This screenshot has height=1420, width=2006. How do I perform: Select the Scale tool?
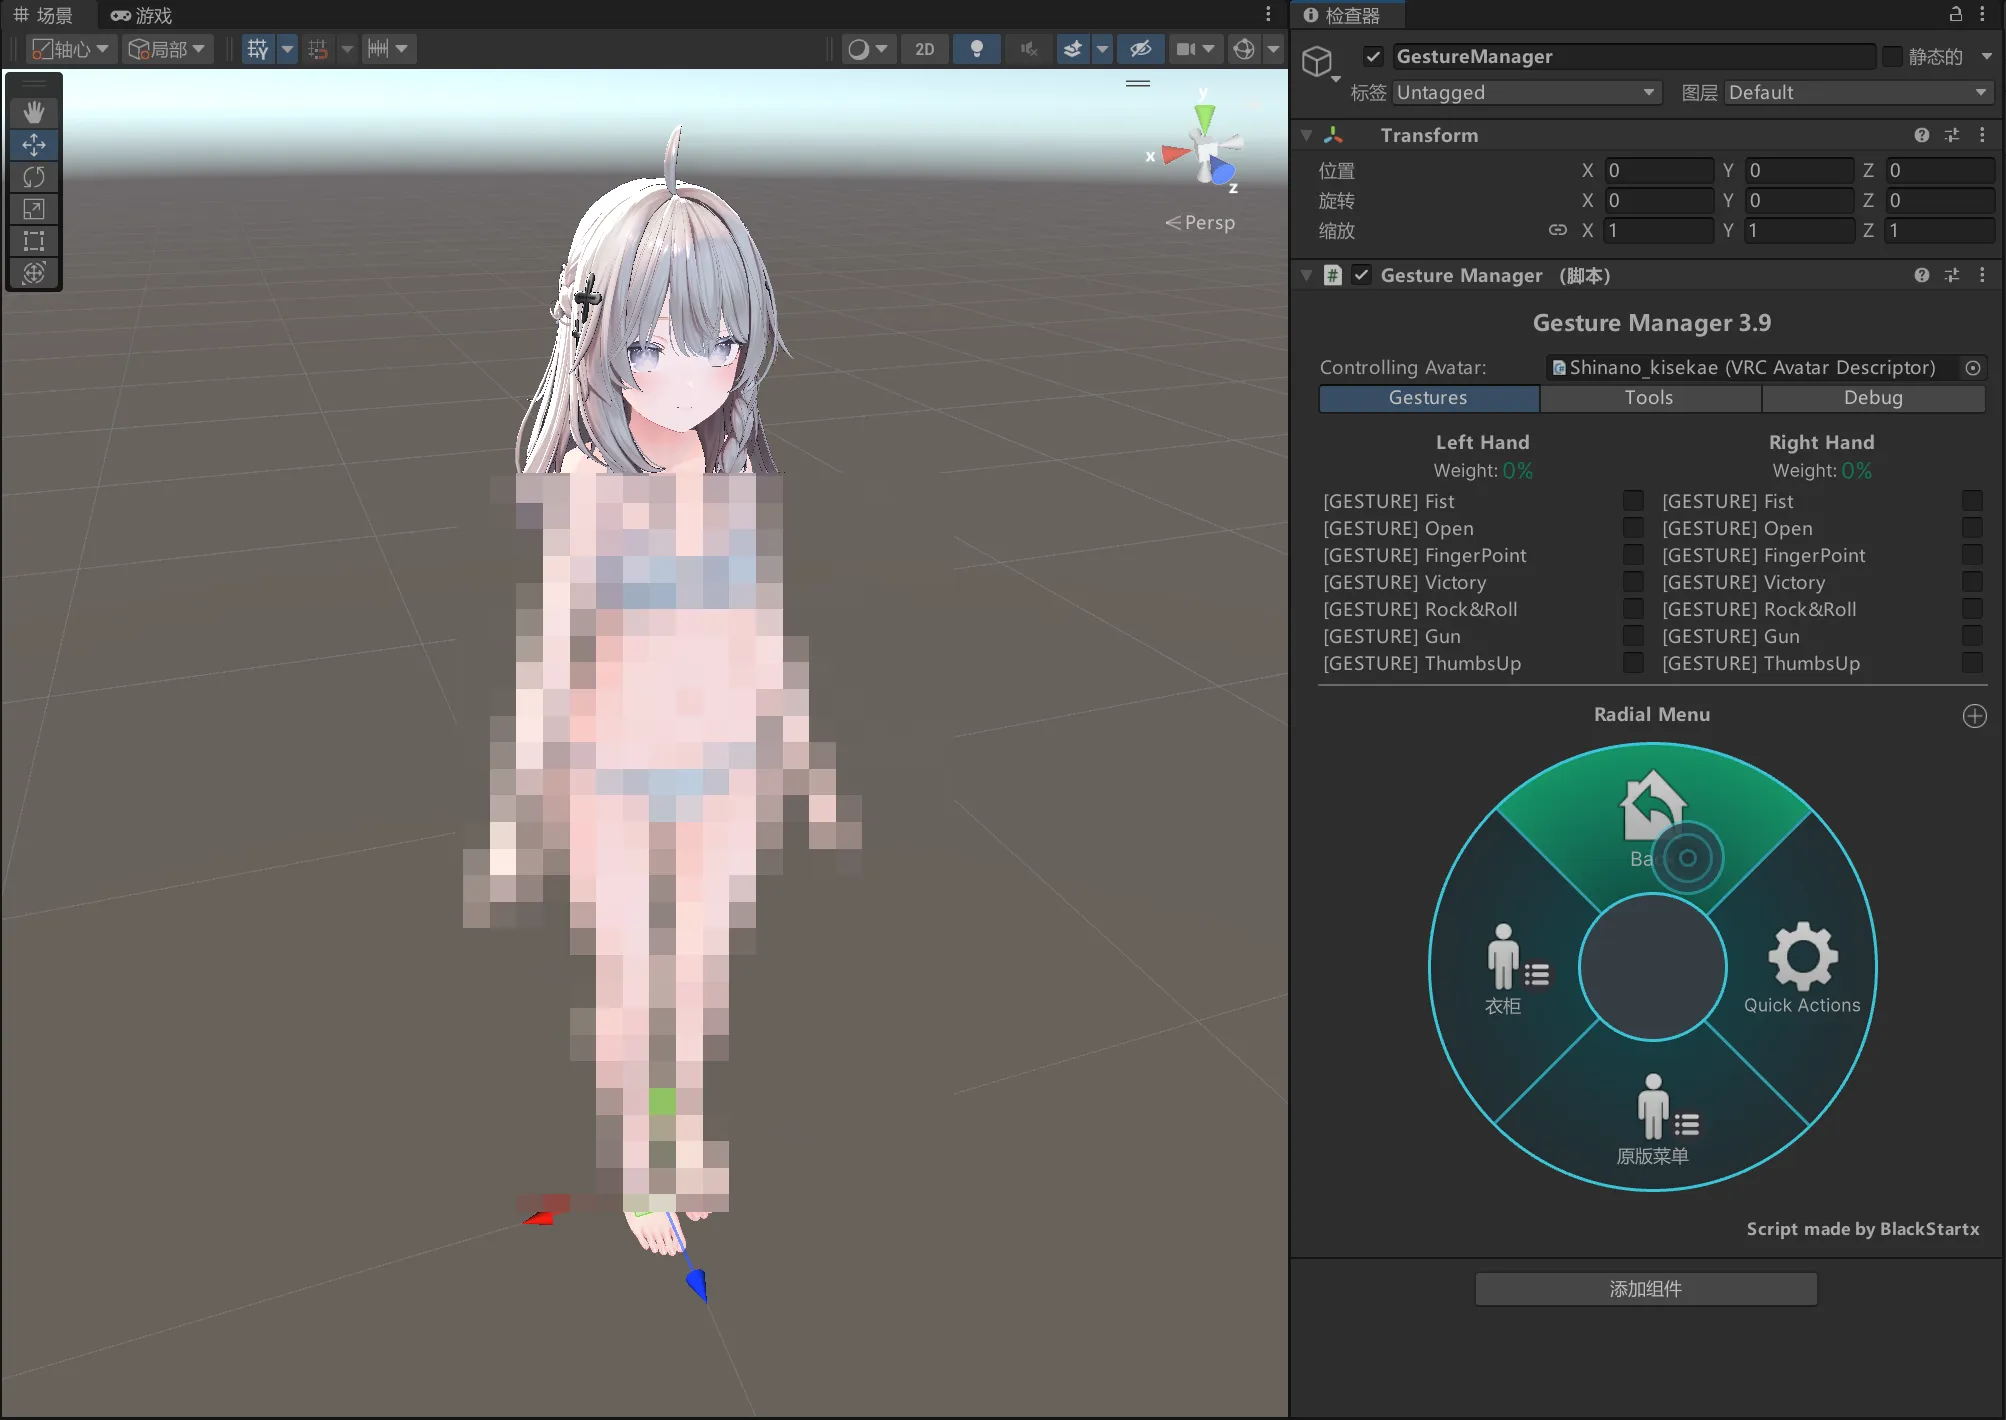coord(34,209)
